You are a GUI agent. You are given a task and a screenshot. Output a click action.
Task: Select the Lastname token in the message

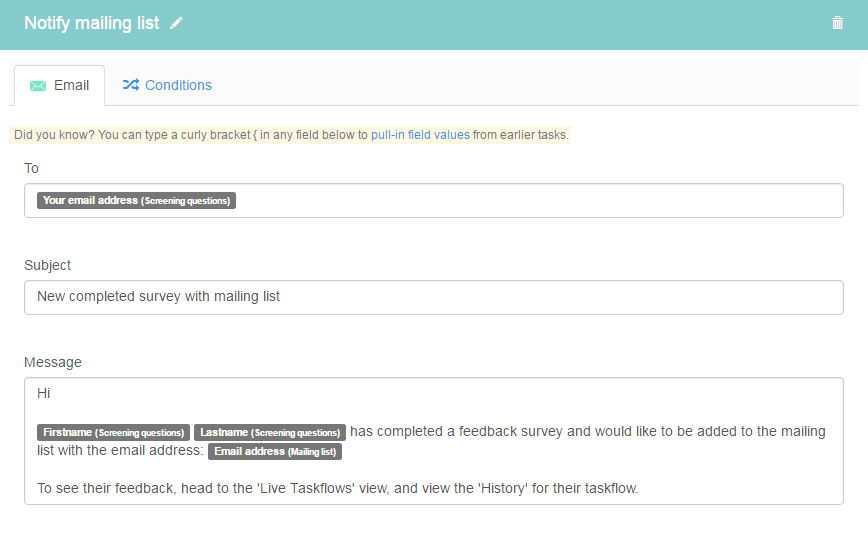coord(270,432)
